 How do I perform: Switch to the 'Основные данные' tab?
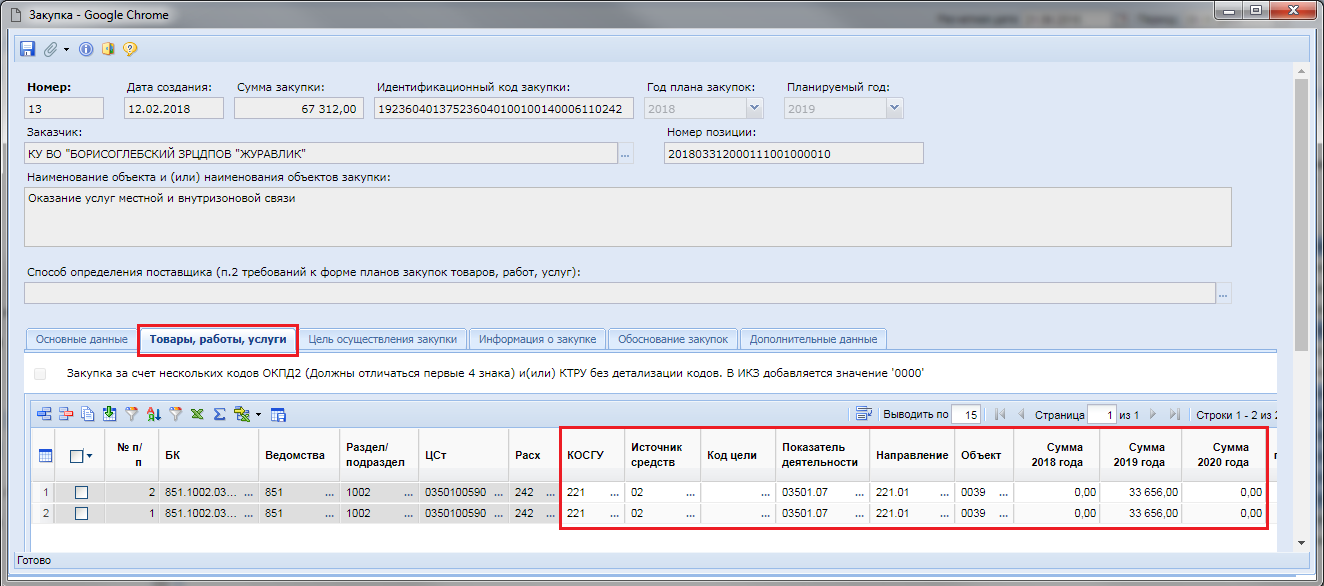tap(81, 339)
